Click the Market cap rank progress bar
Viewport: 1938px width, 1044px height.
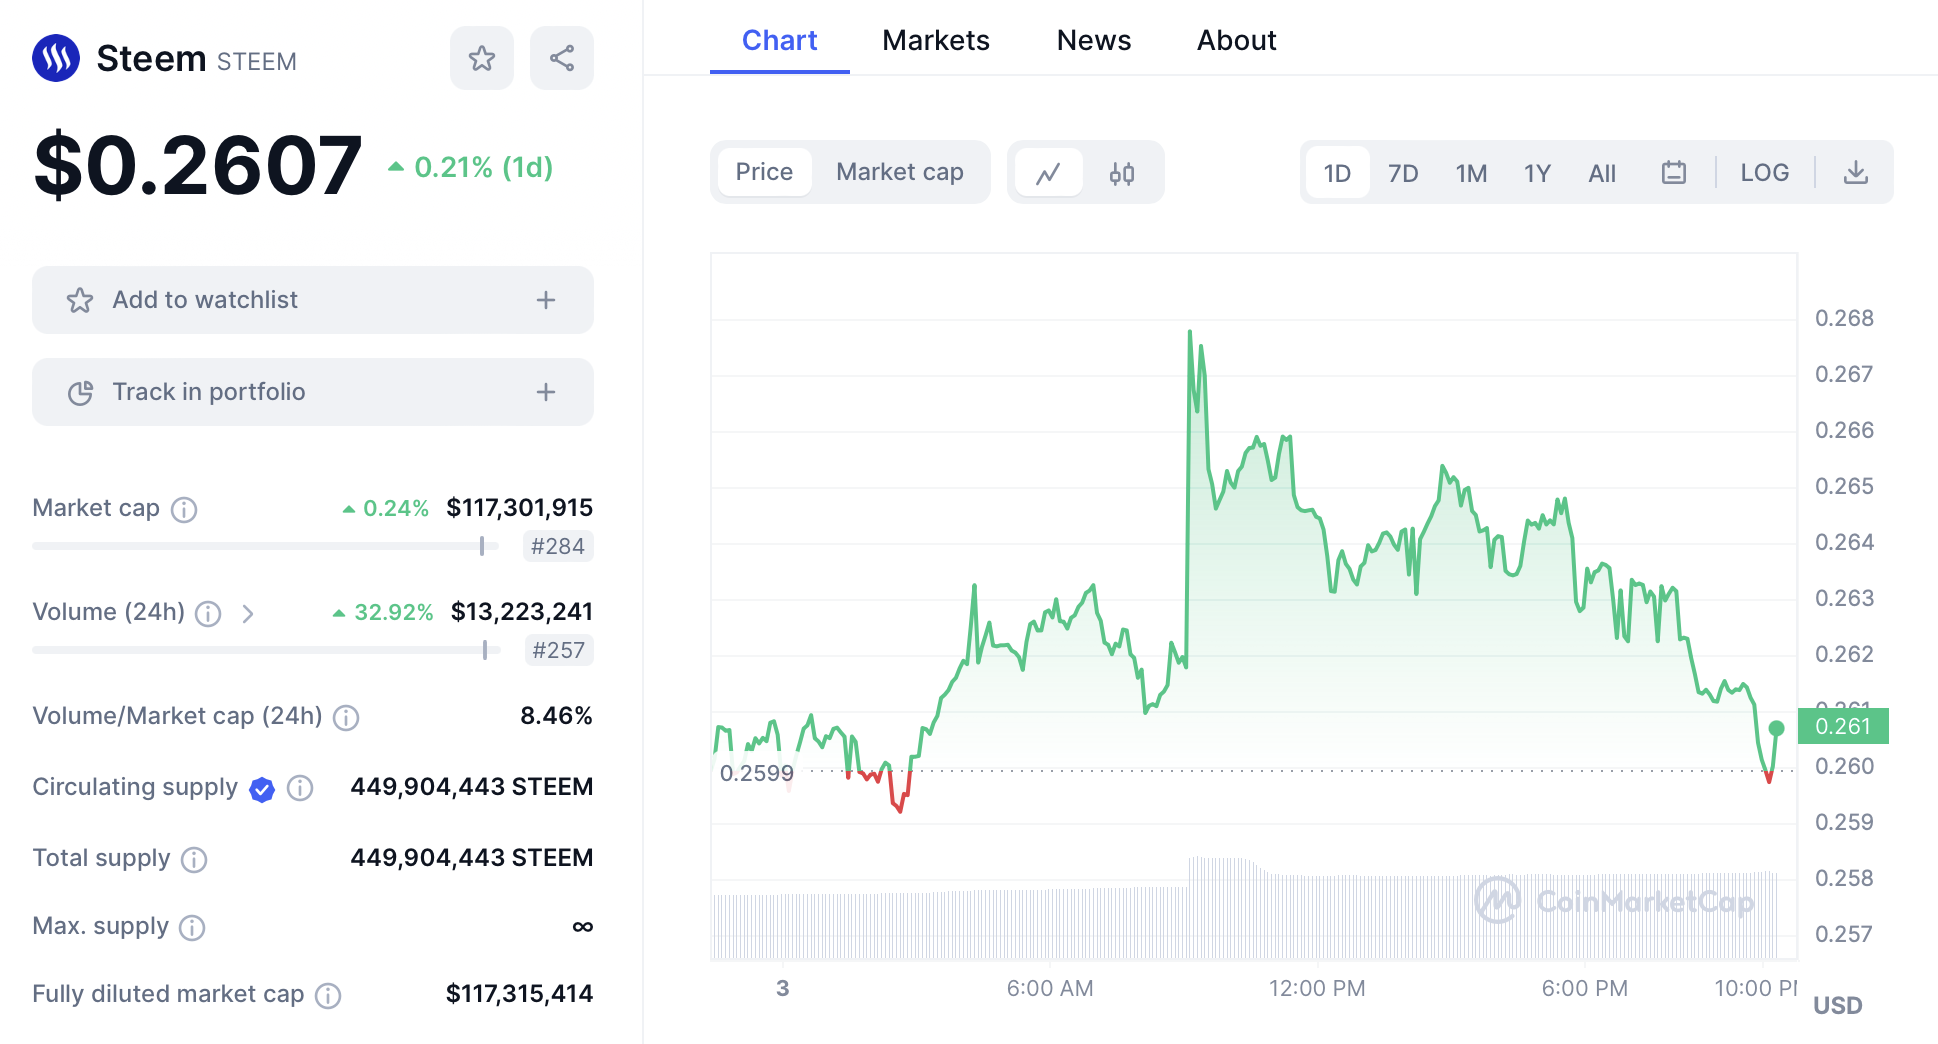tap(265, 546)
